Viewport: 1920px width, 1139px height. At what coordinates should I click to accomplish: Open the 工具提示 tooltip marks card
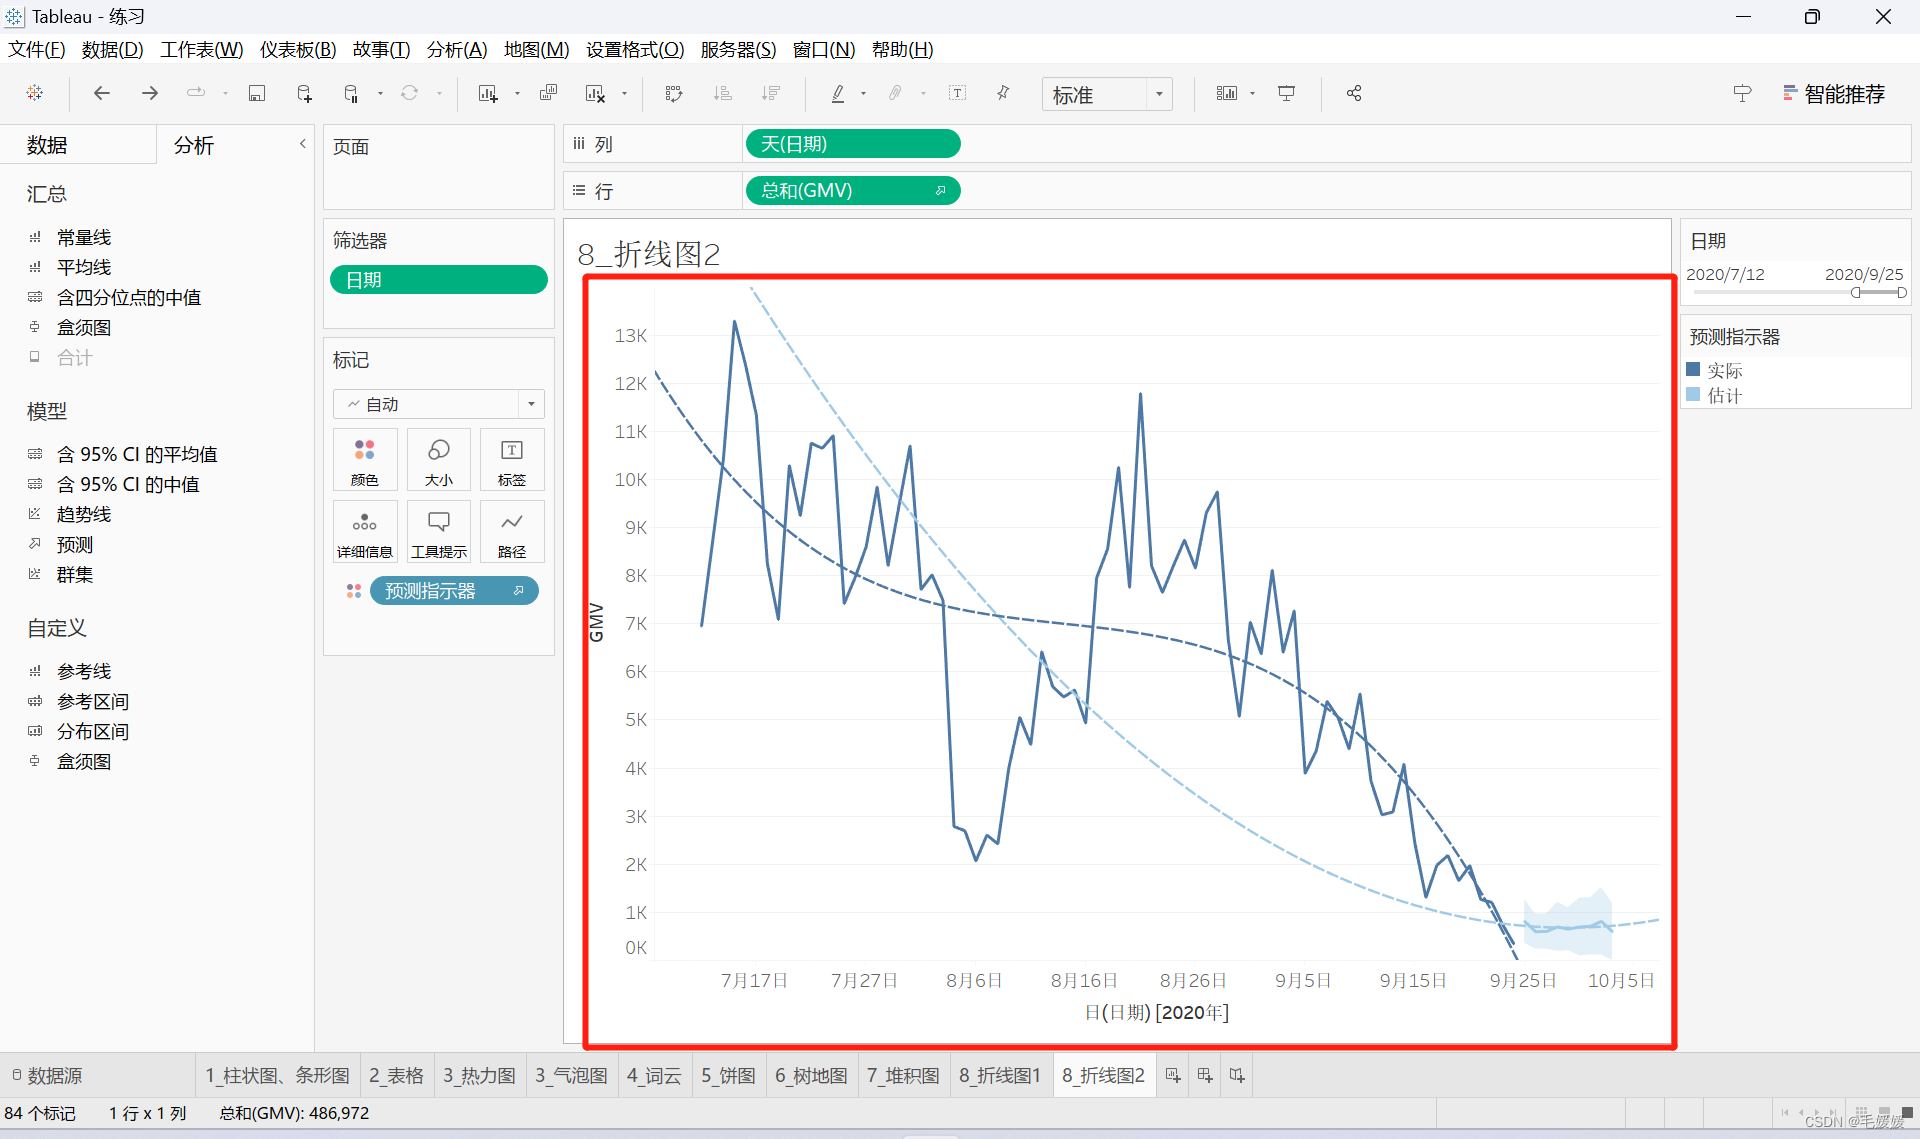click(438, 532)
